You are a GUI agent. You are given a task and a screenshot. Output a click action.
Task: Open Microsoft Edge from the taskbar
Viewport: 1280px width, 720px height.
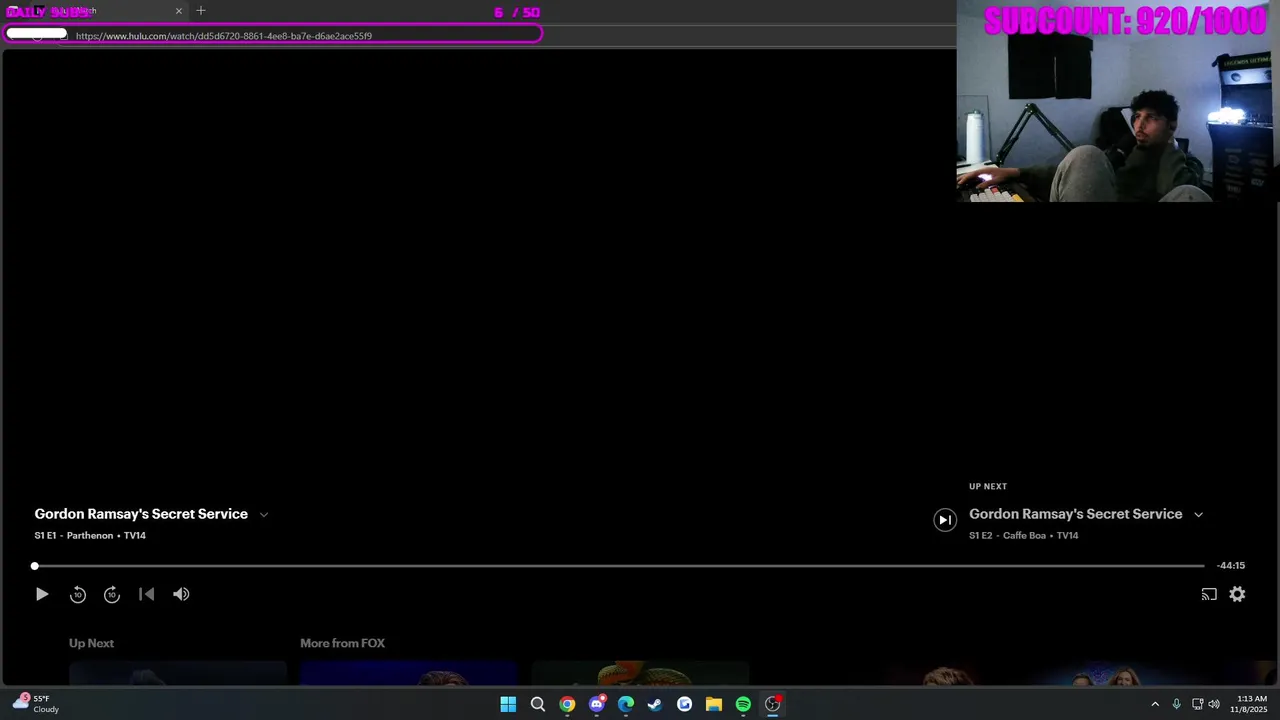(626, 704)
